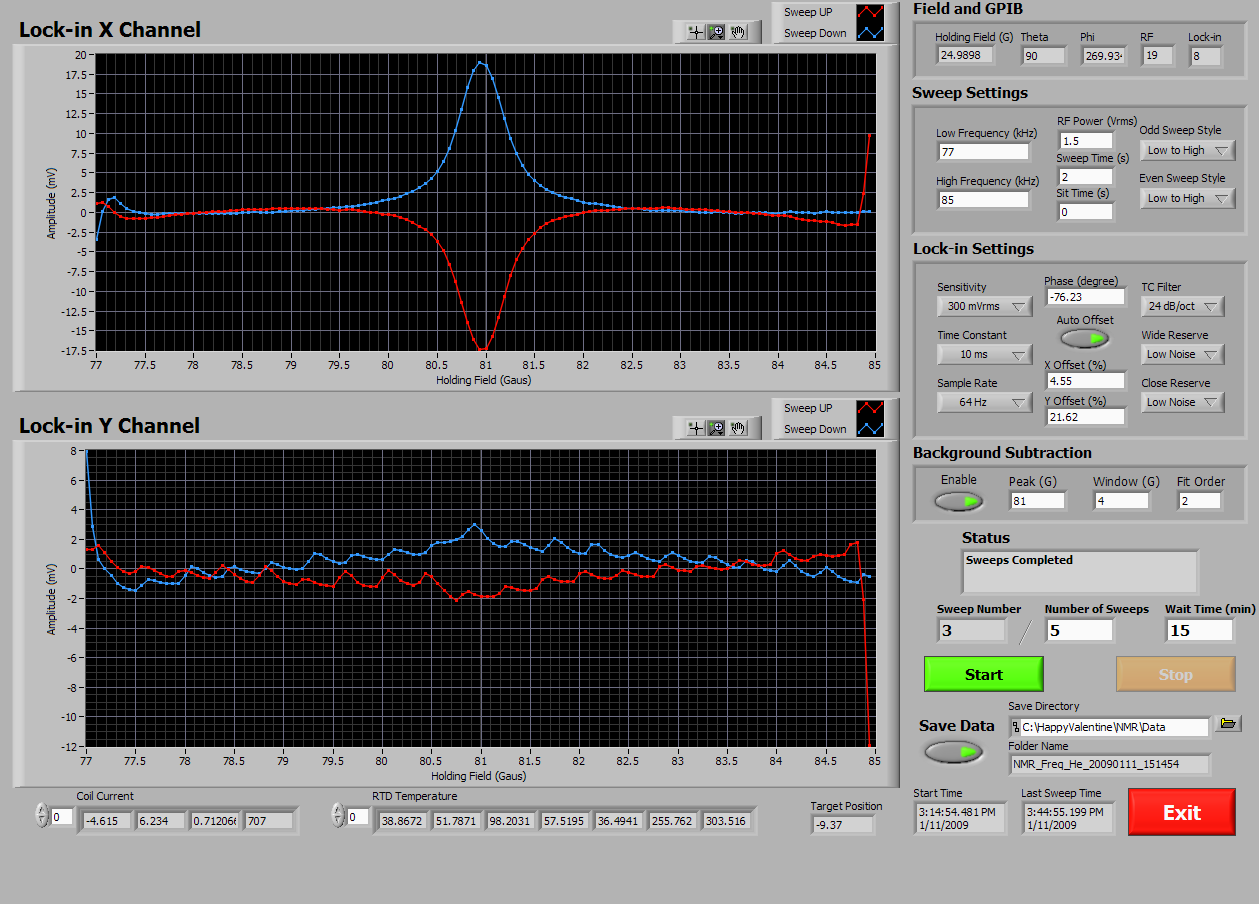Viewport: 1259px width, 904px height.
Task: Click the Sweep Number indicator
Action: [x=971, y=630]
